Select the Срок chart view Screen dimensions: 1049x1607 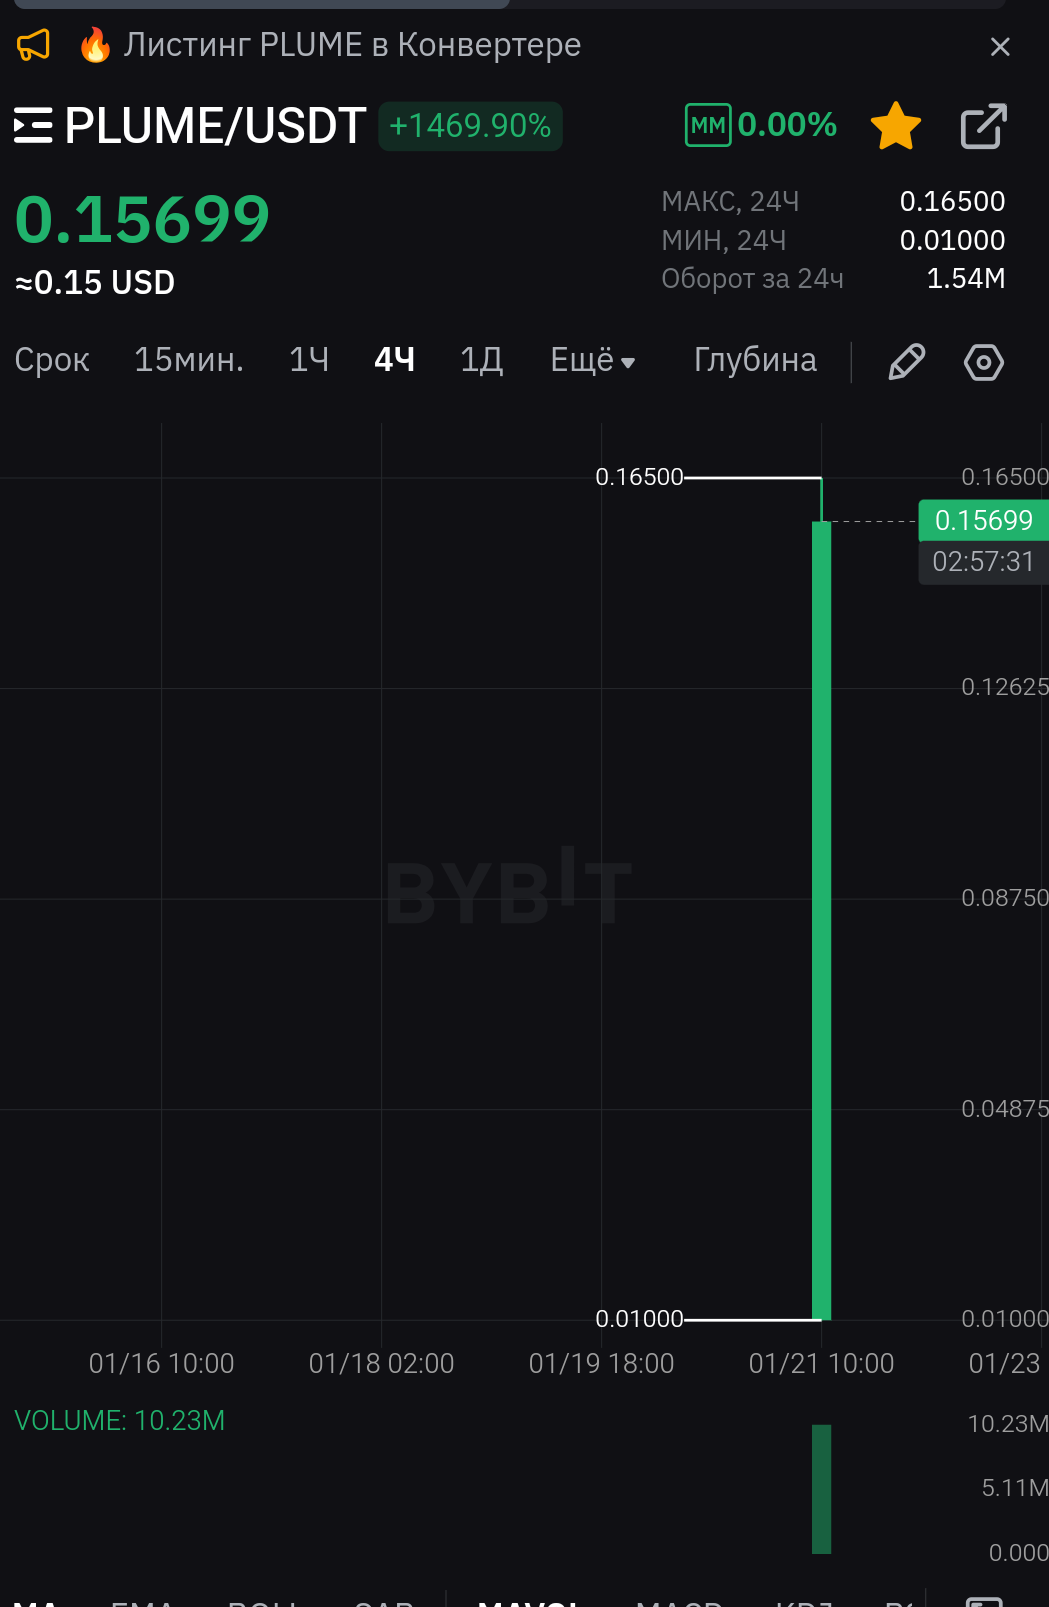tap(52, 360)
